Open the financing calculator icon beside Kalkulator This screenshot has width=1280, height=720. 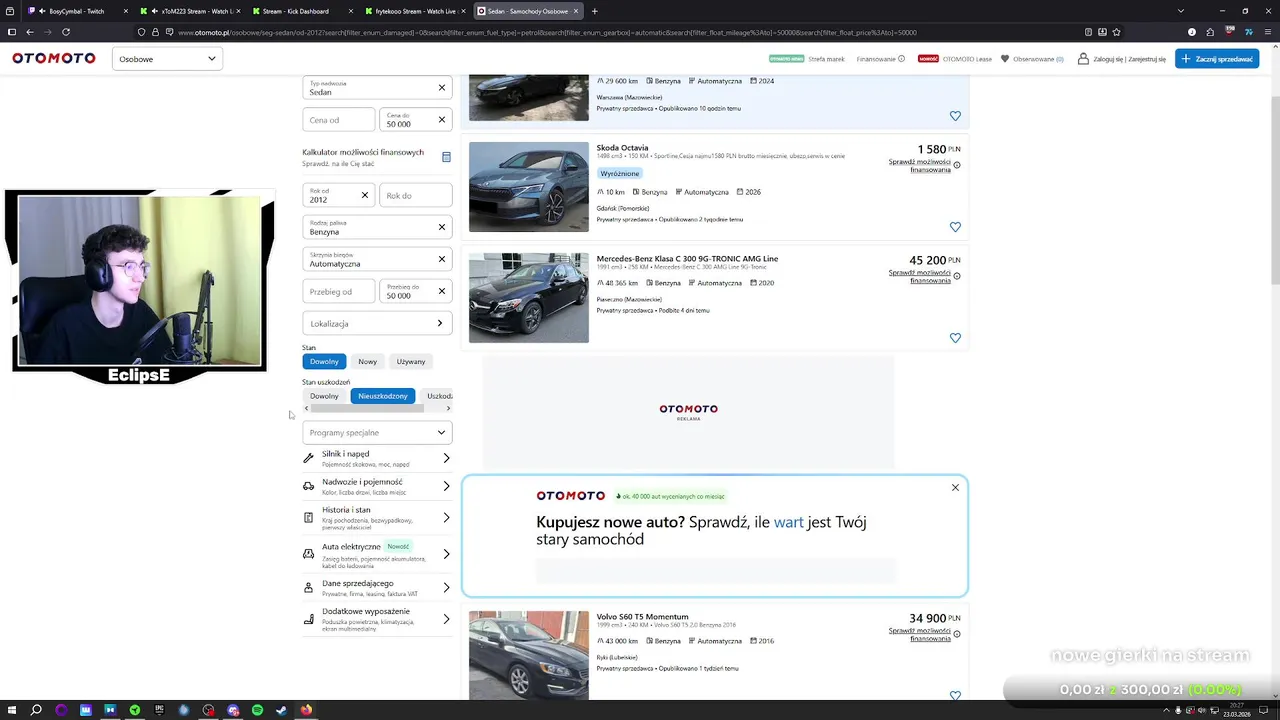coord(446,157)
